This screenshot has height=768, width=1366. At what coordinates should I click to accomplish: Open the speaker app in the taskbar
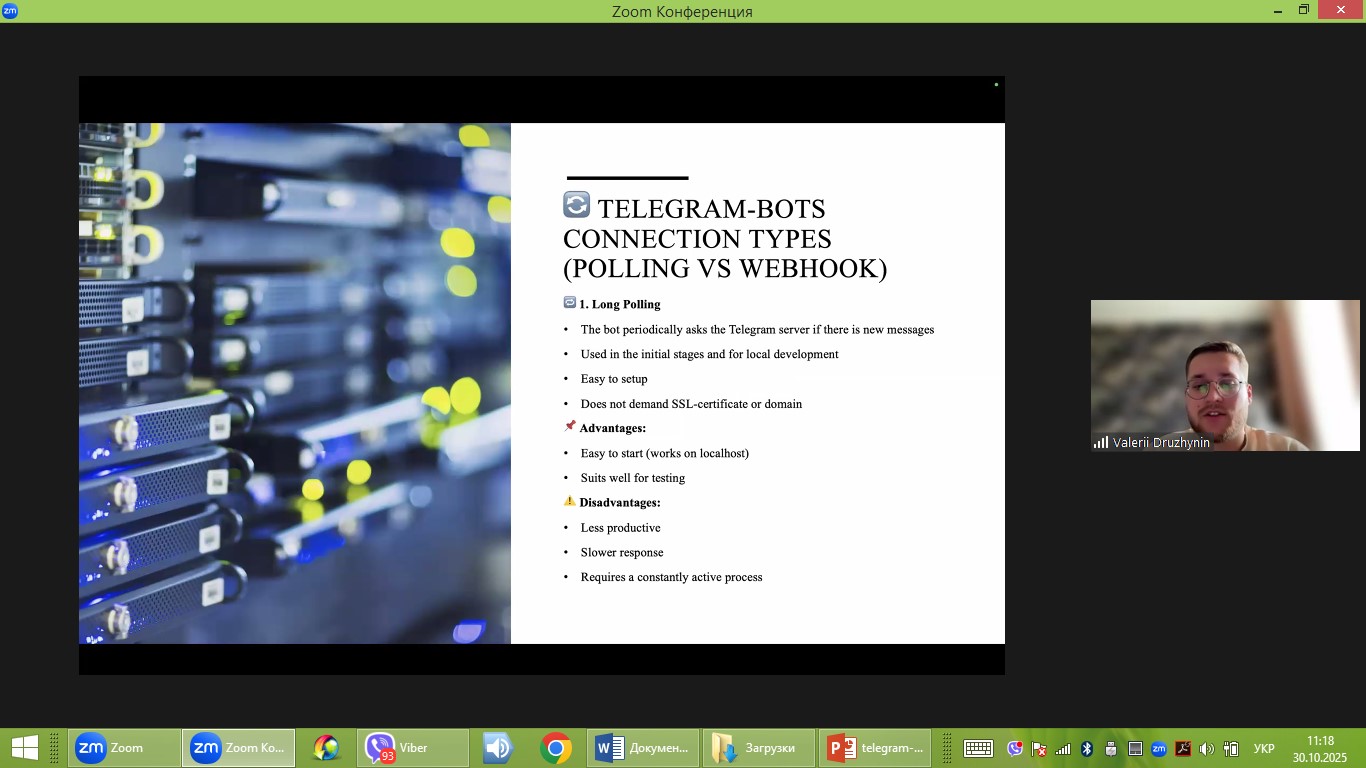(497, 748)
